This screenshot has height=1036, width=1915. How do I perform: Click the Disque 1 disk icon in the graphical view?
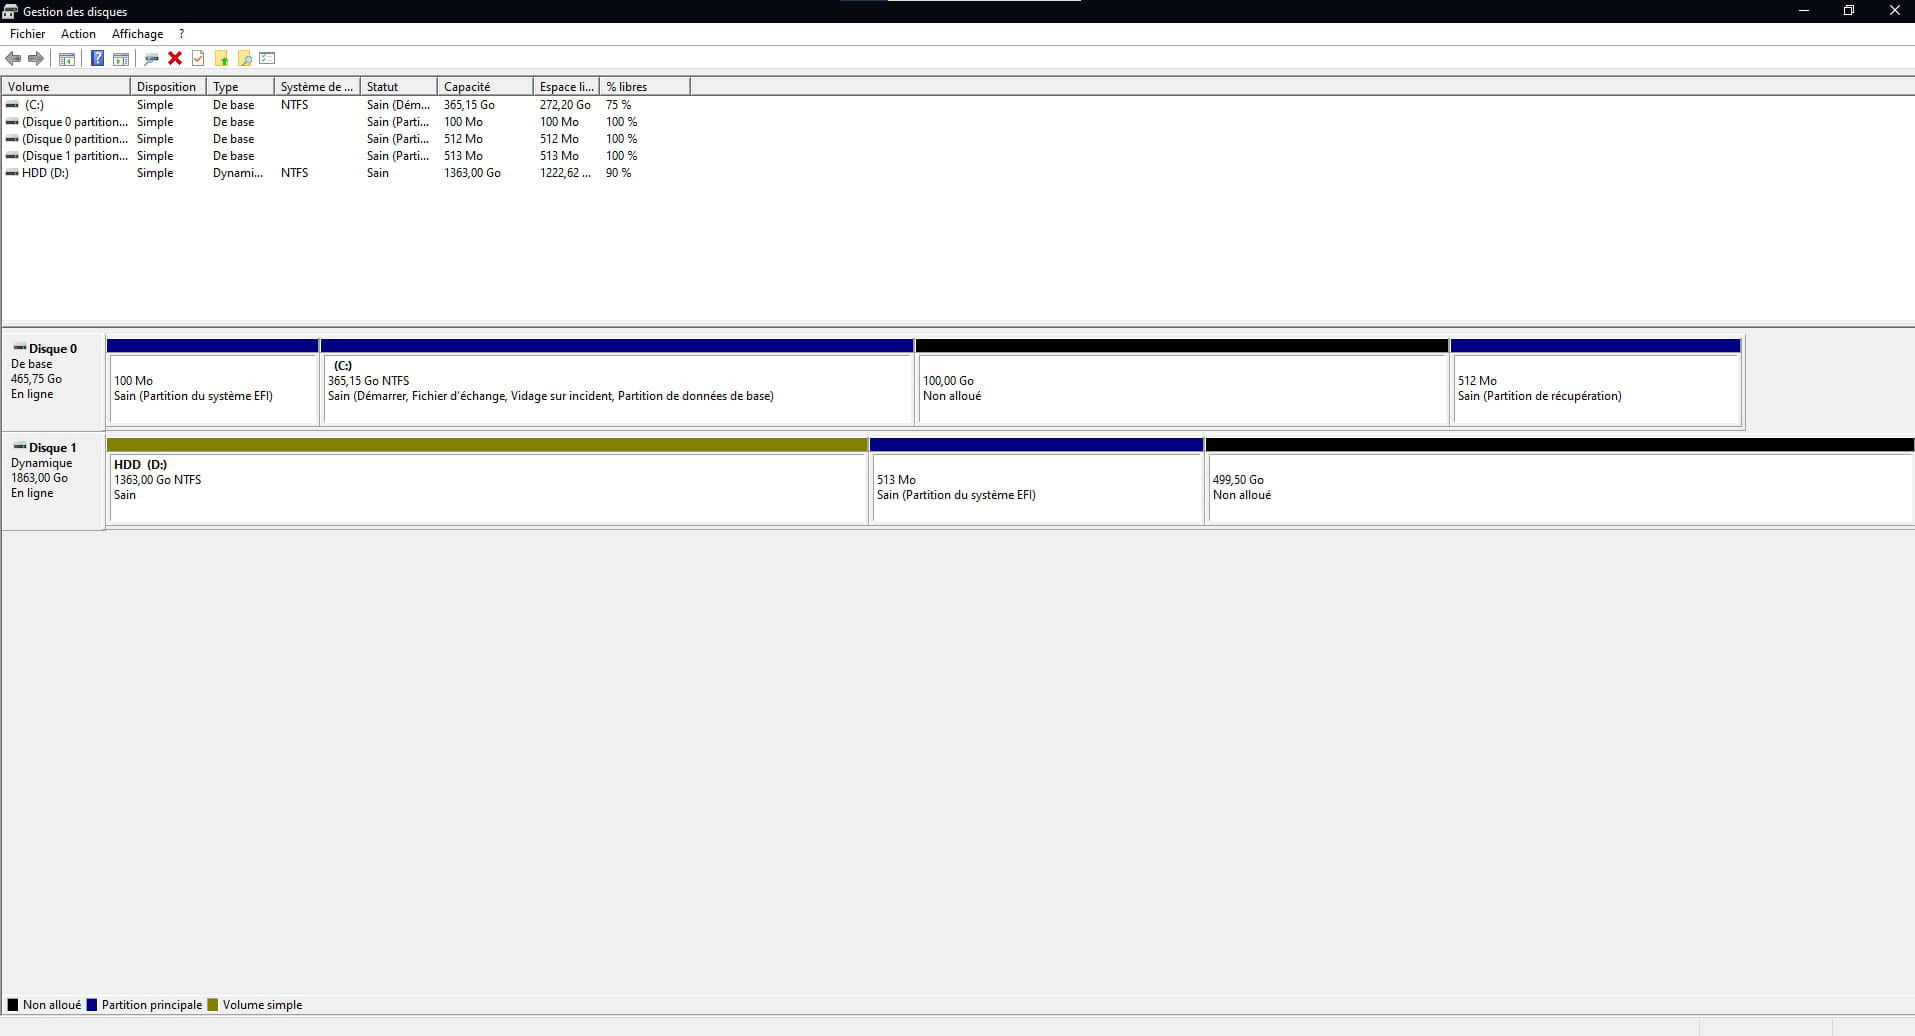[x=19, y=447]
